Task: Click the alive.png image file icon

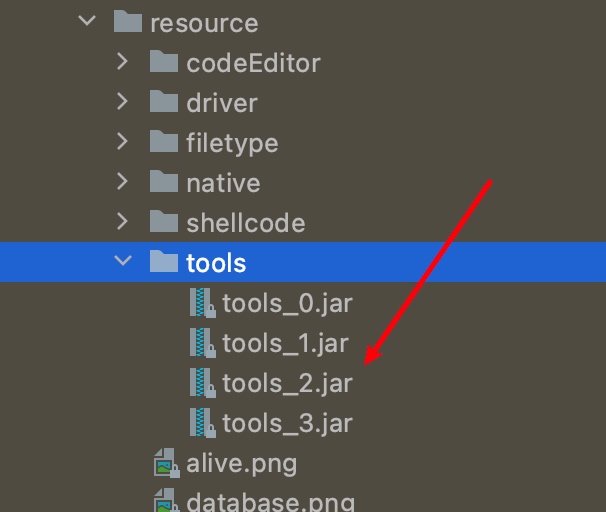Action: pos(167,463)
